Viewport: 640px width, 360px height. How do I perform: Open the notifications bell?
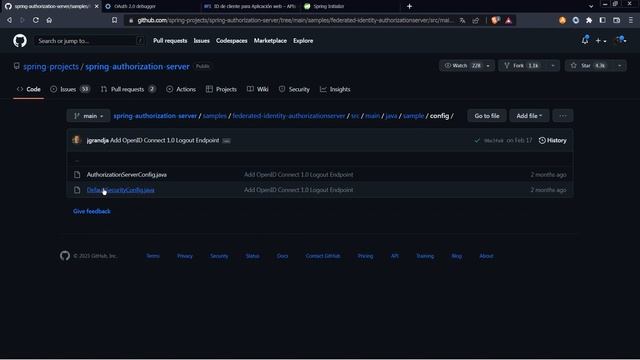[585, 40]
